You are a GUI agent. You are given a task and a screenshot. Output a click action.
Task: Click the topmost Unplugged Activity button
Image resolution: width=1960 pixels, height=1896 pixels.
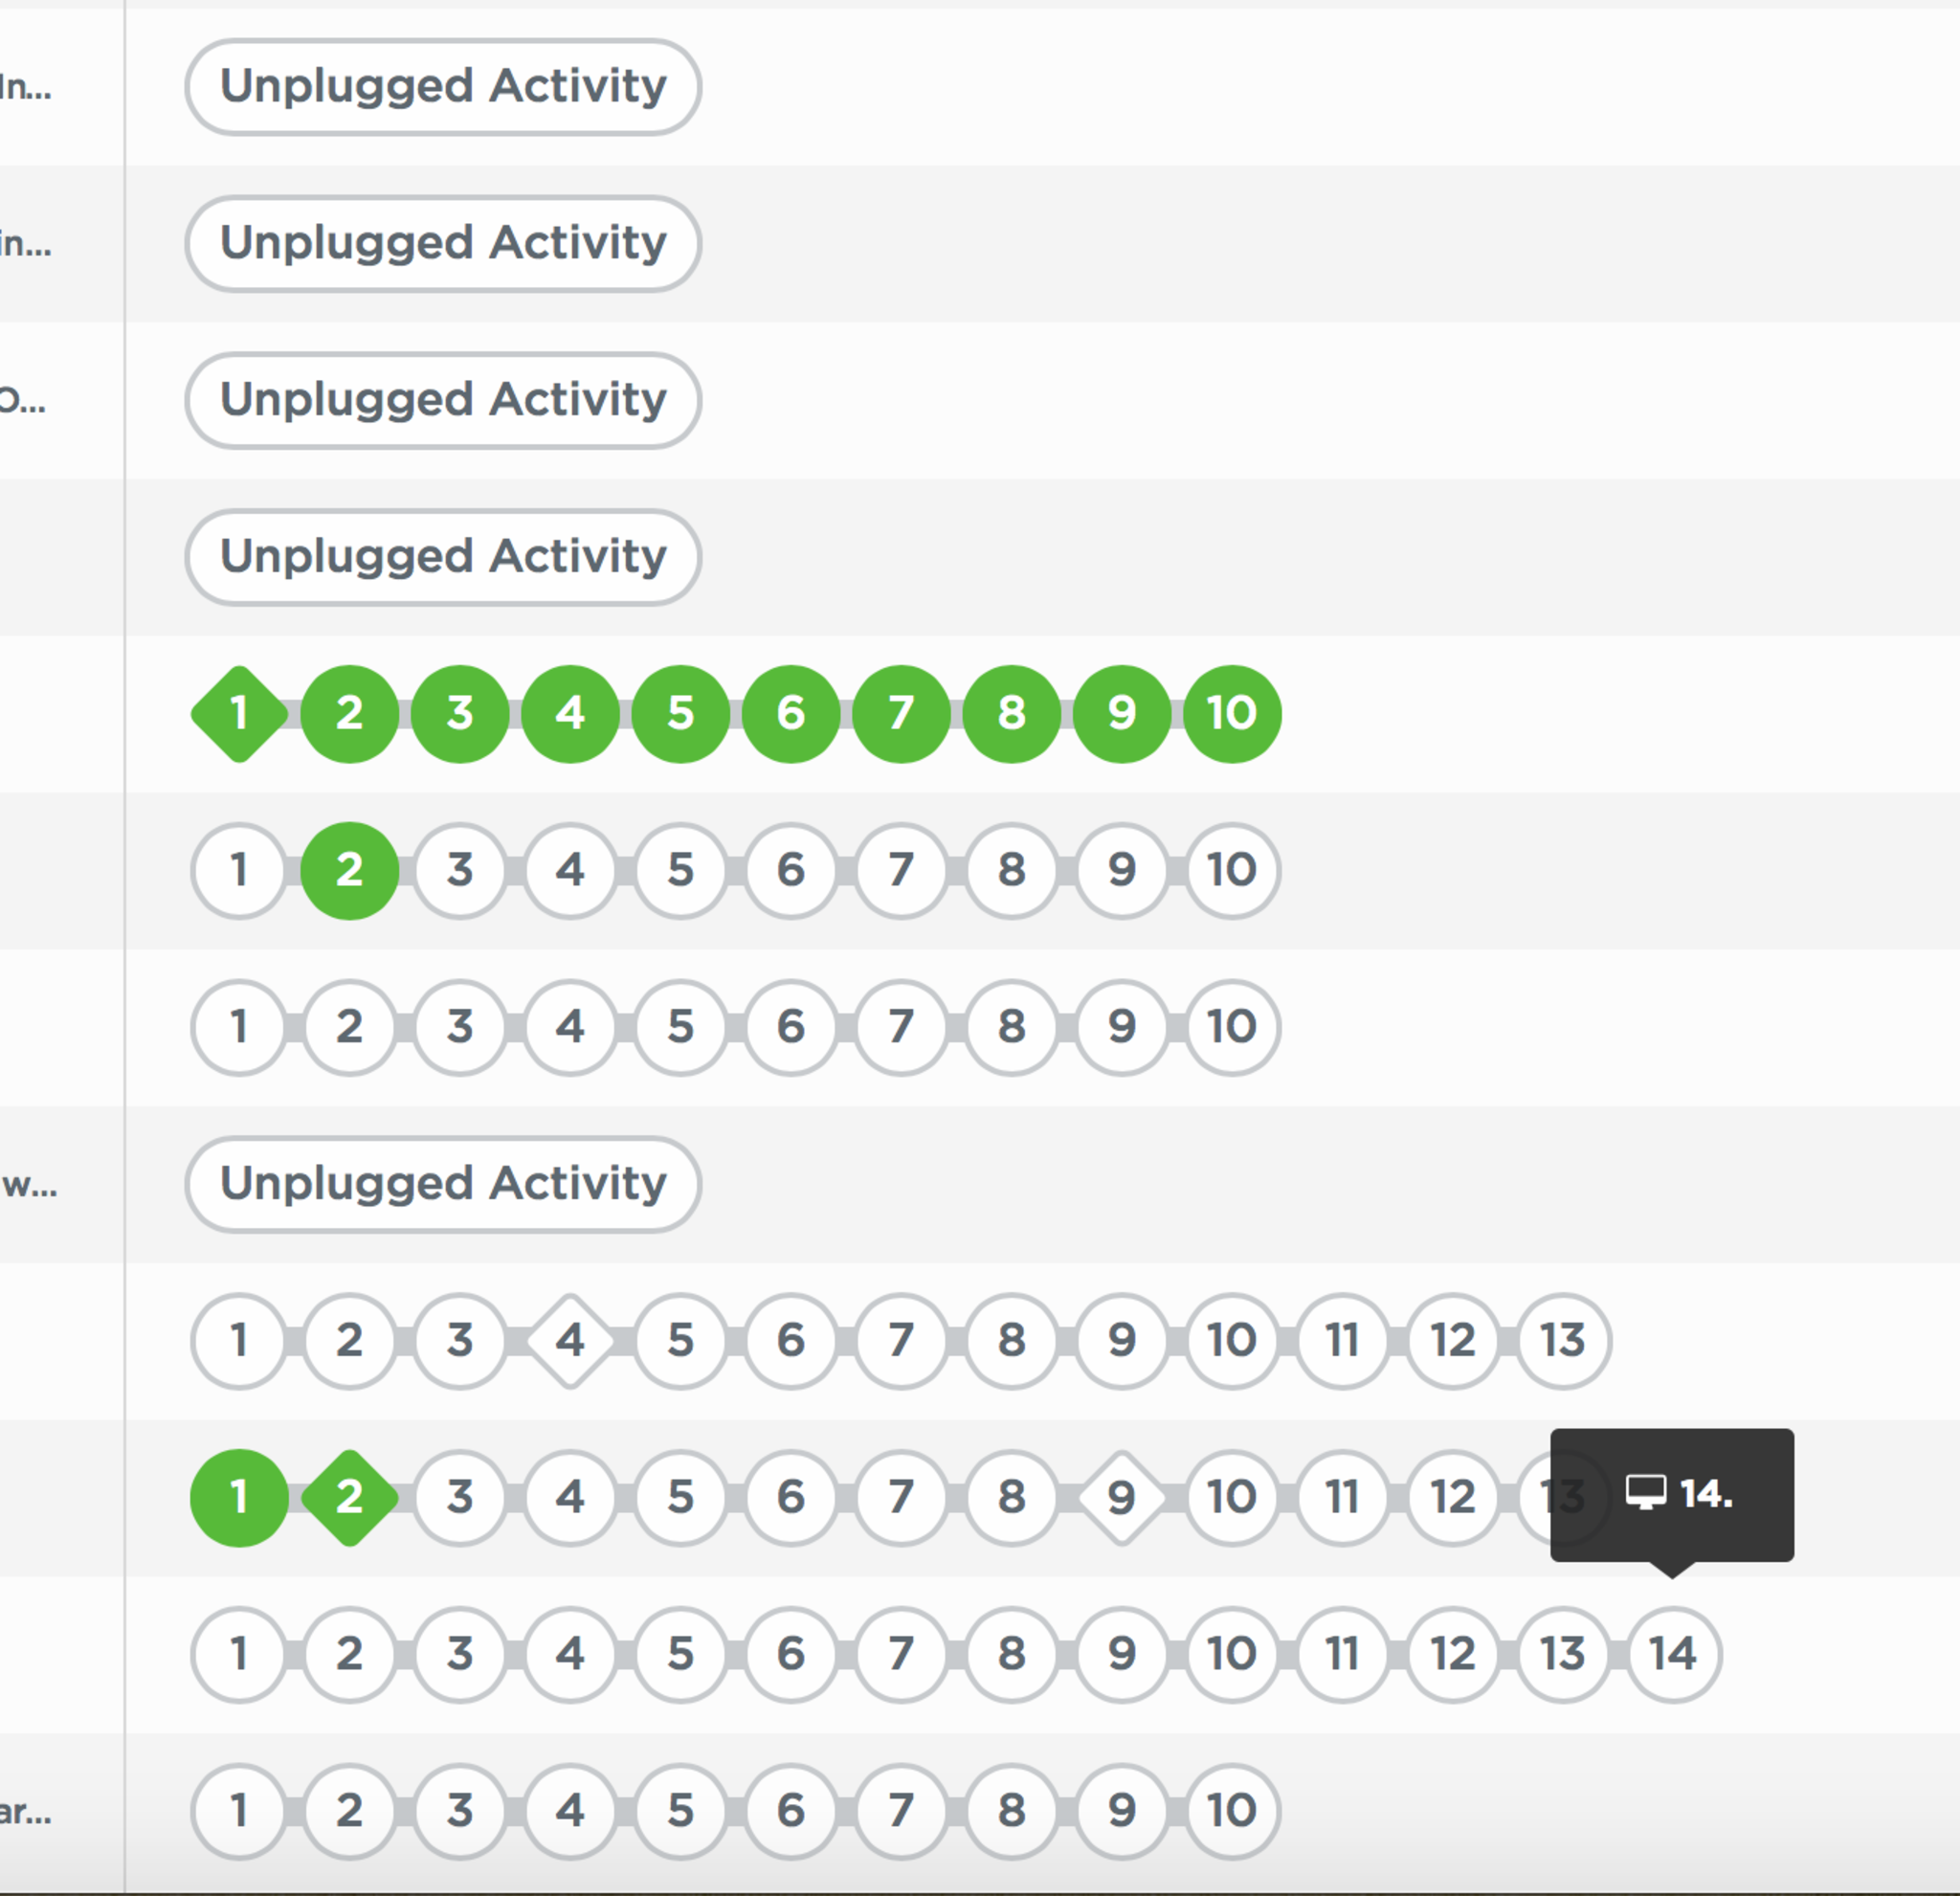coord(443,87)
